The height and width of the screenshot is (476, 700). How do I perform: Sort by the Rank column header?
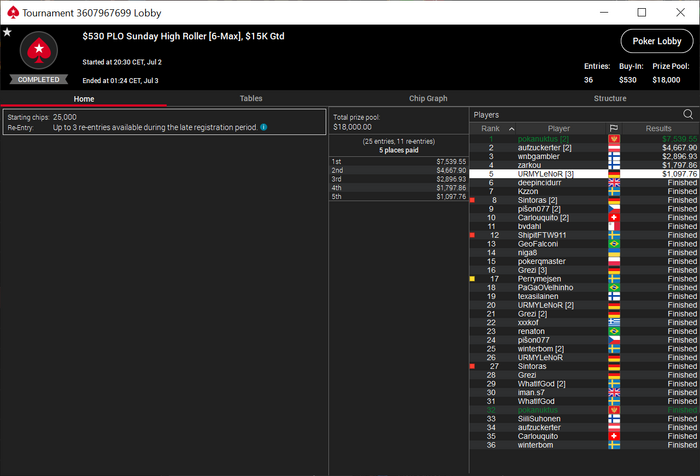(x=490, y=129)
